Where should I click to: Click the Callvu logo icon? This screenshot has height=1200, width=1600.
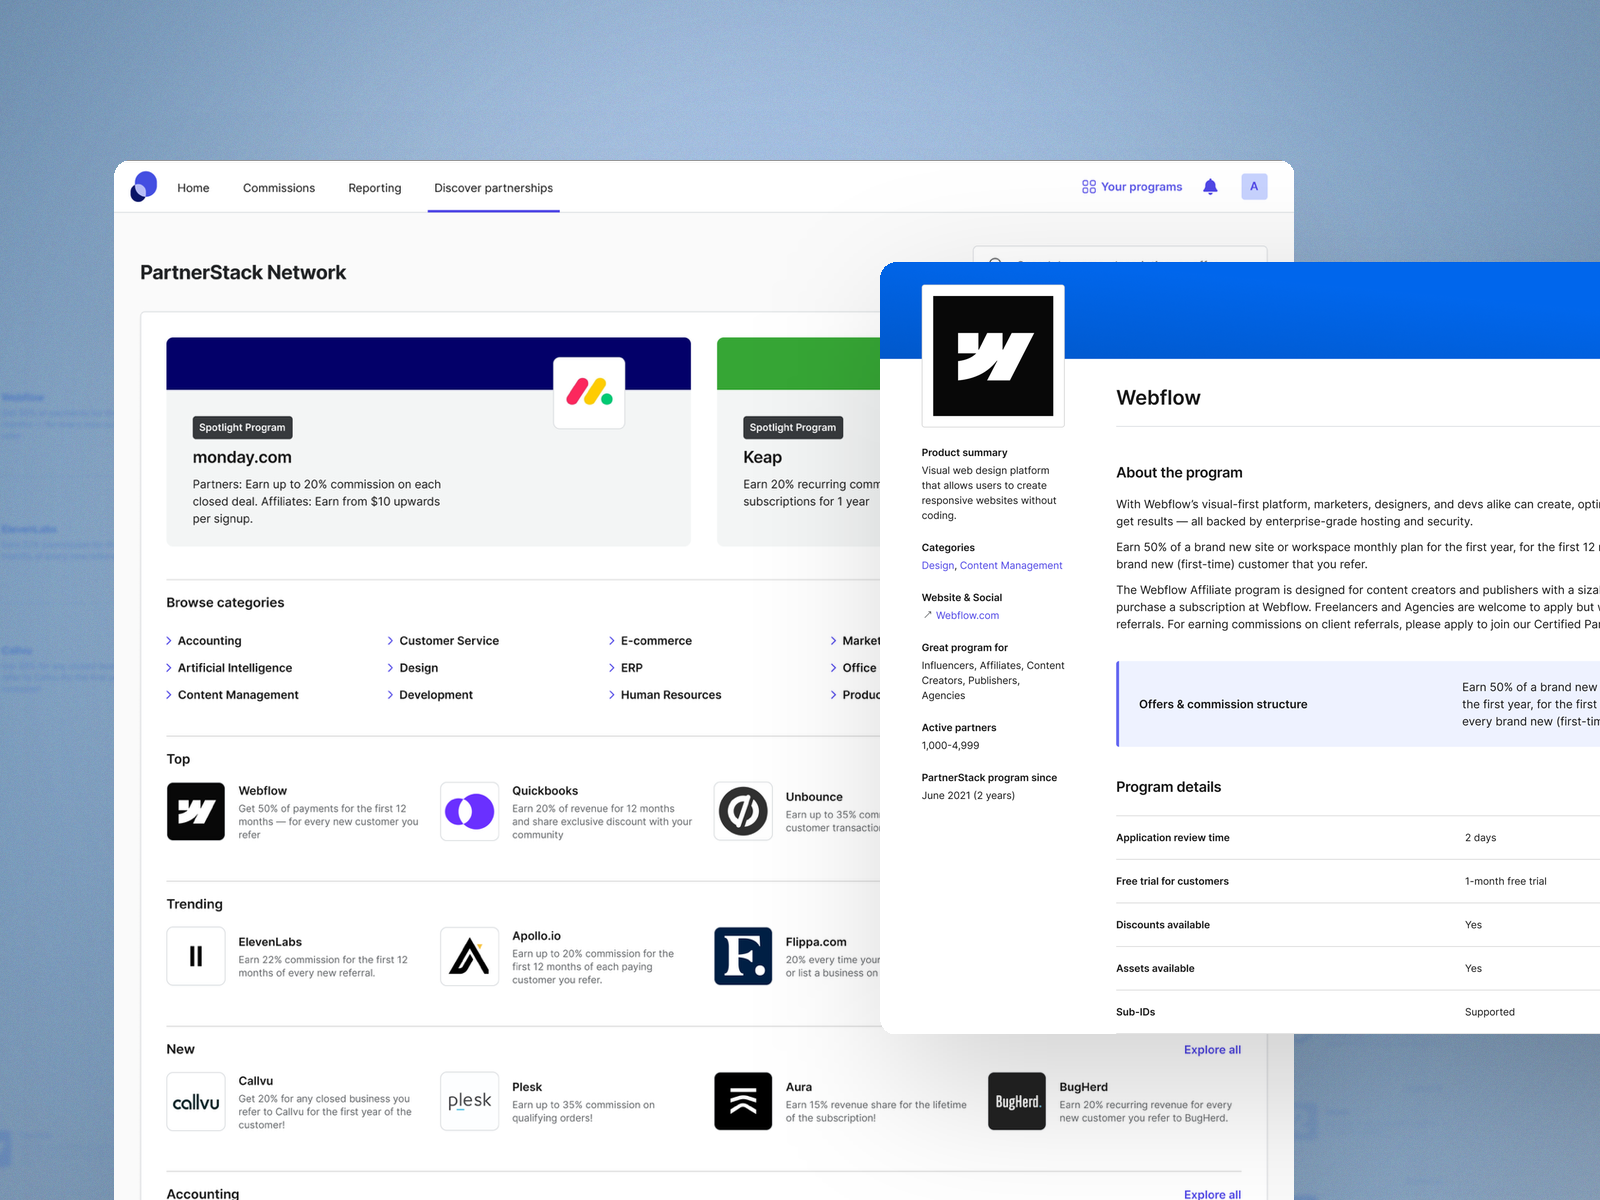[196, 1101]
